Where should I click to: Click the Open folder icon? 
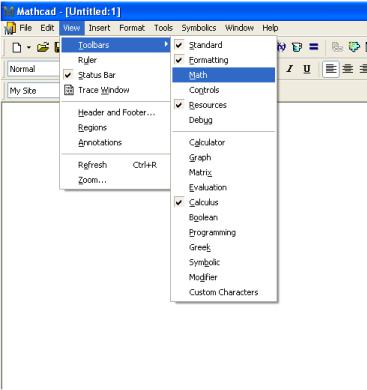tap(43, 47)
